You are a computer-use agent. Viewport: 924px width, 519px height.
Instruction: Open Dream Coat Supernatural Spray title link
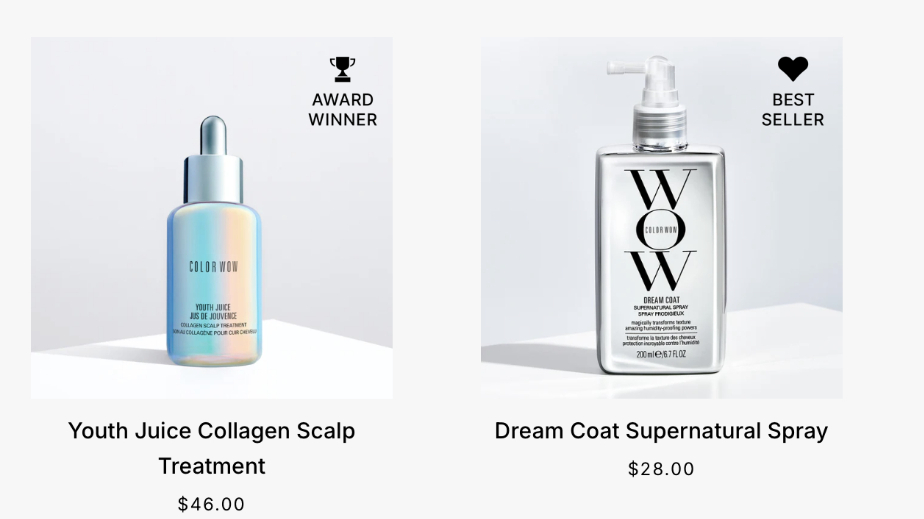pyautogui.click(x=661, y=431)
